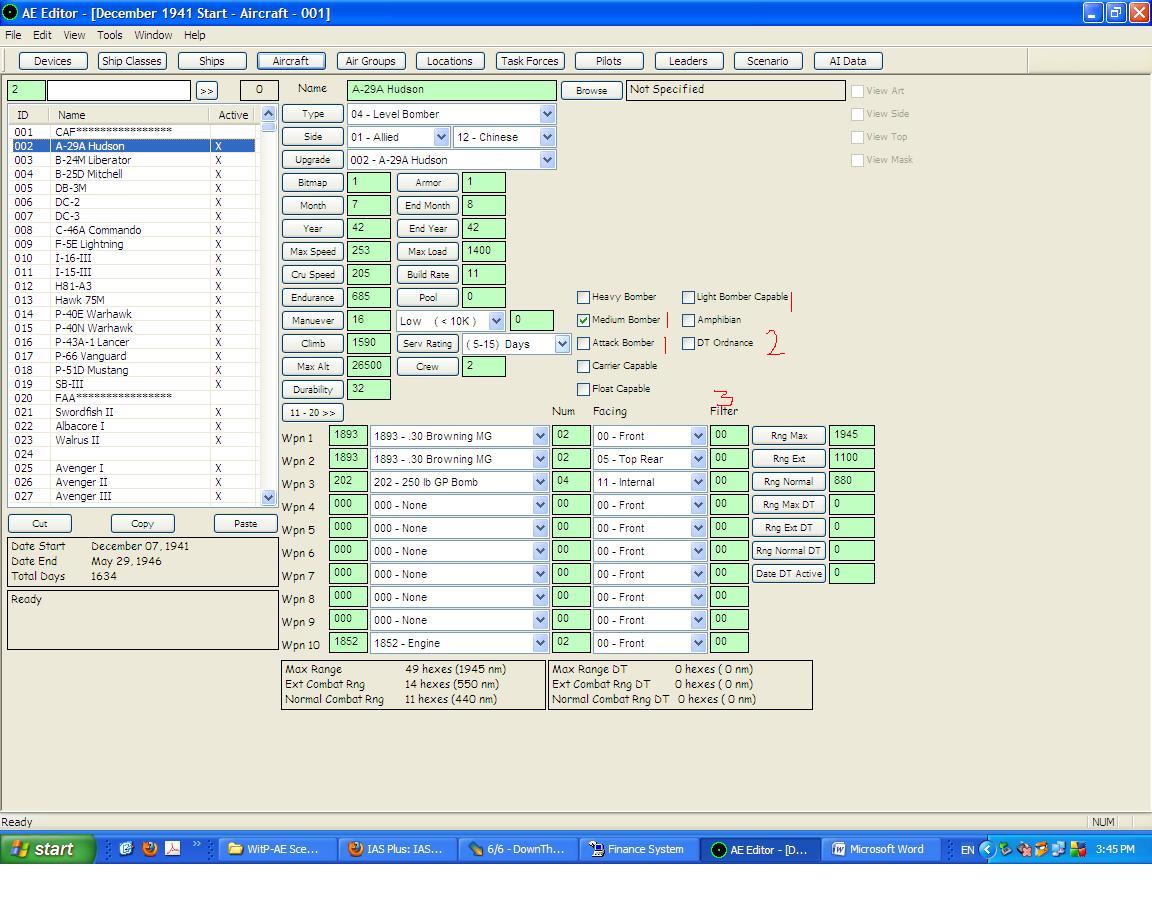Click the Browse button next to Name
The width and height of the screenshot is (1152, 900).
click(590, 90)
